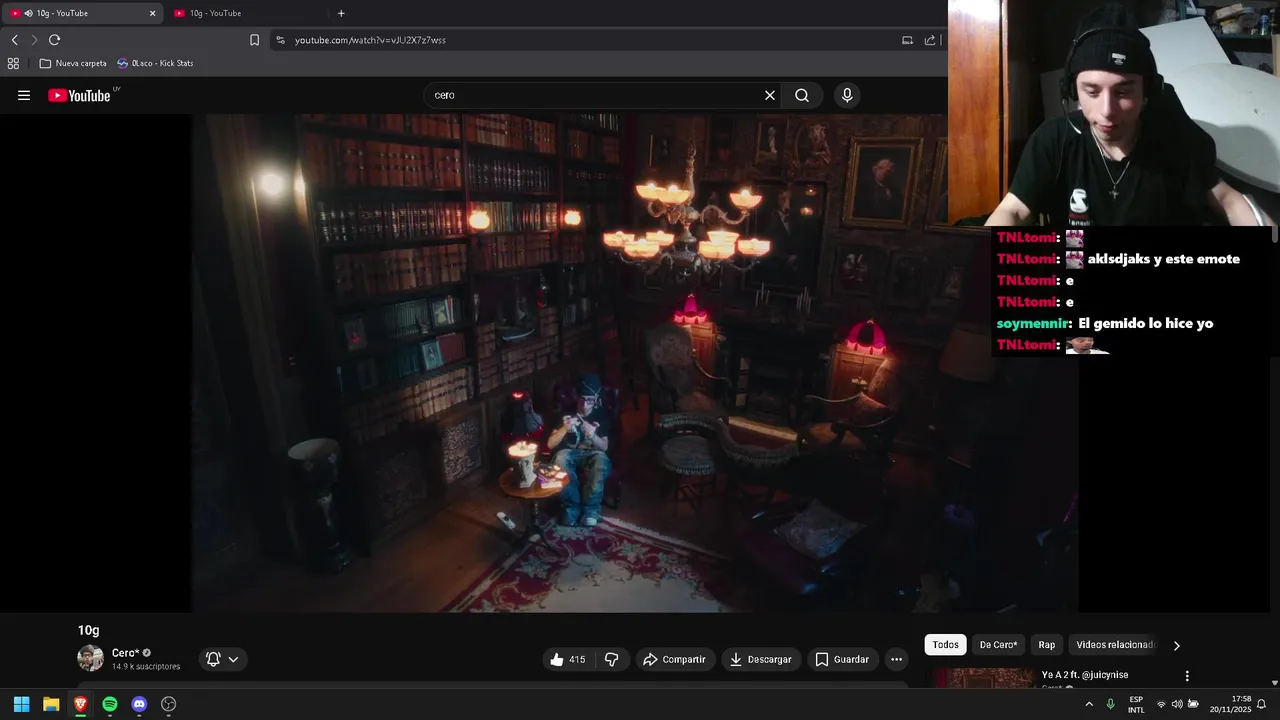Mute the tab via its speaker icon
Image resolution: width=1280 pixels, height=720 pixels.
28,13
